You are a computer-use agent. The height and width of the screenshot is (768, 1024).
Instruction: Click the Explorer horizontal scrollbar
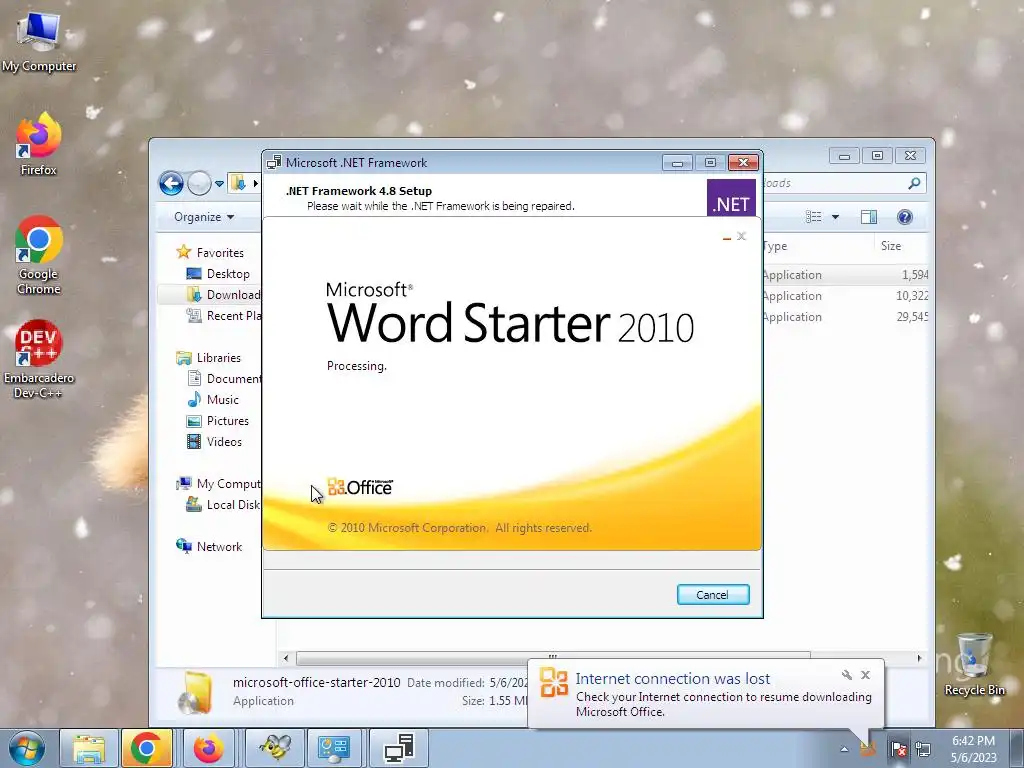click(x=553, y=658)
